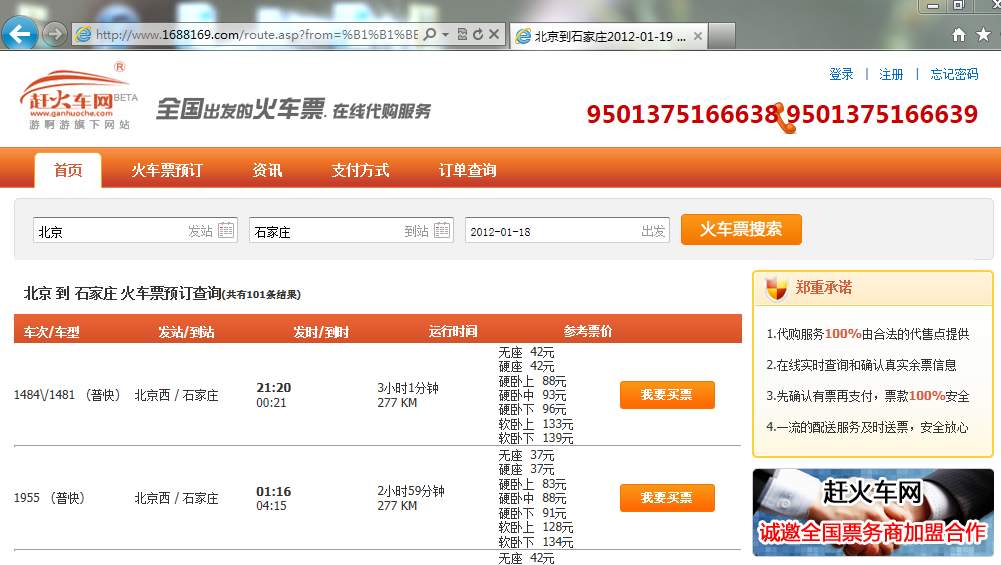Open the station picker icon beside 到站
This screenshot has height=565, width=1001.
442,231
